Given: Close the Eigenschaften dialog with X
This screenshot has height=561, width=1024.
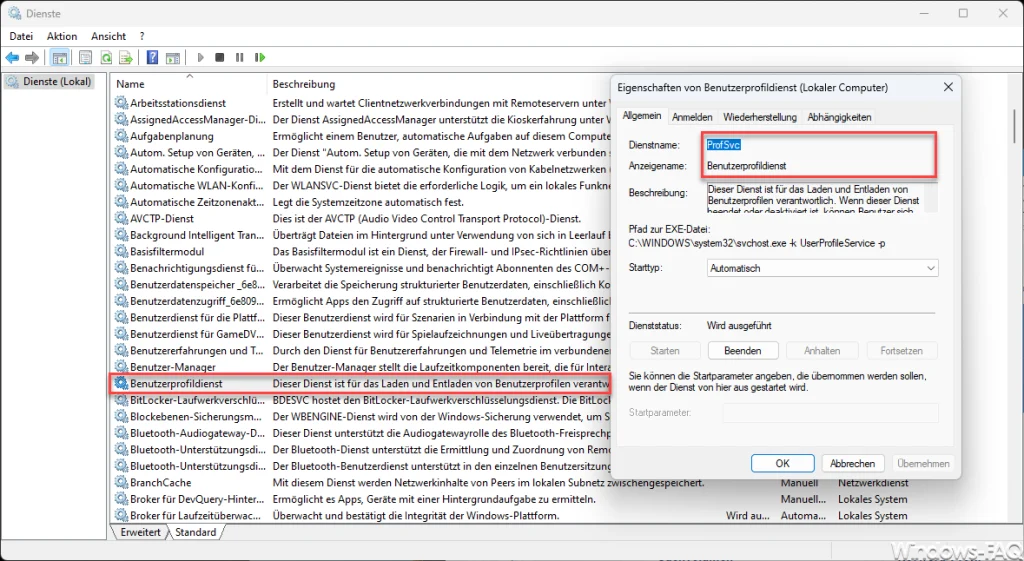Looking at the screenshot, I should click(x=948, y=87).
